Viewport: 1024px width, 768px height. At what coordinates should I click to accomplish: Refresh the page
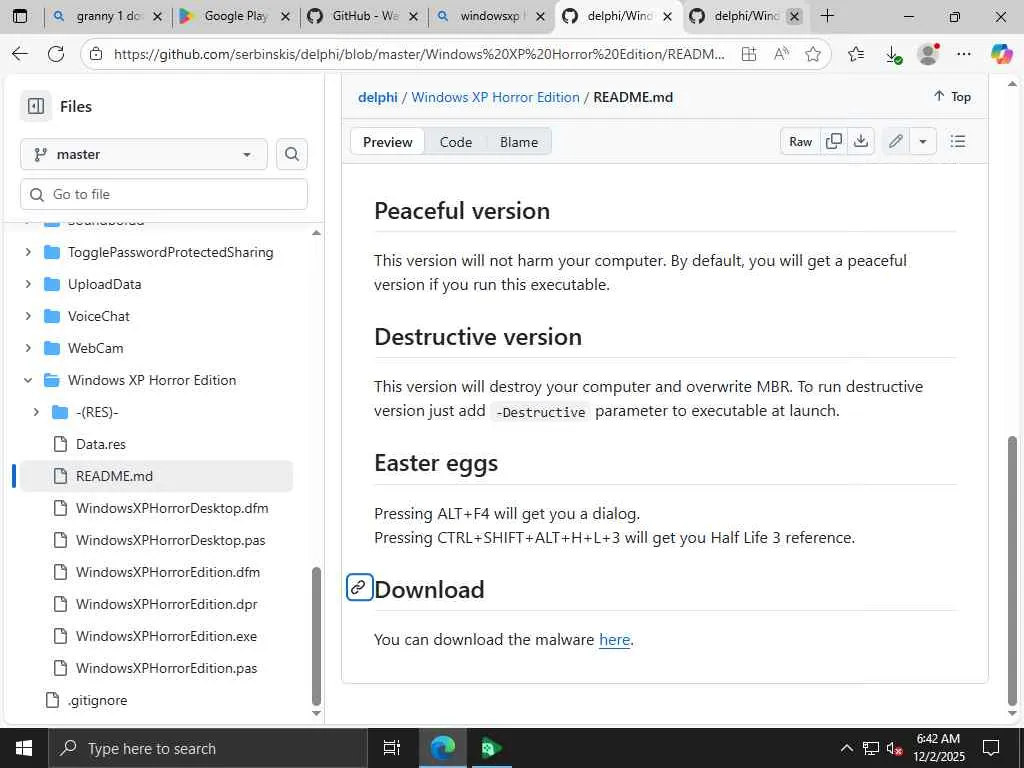[x=56, y=54]
